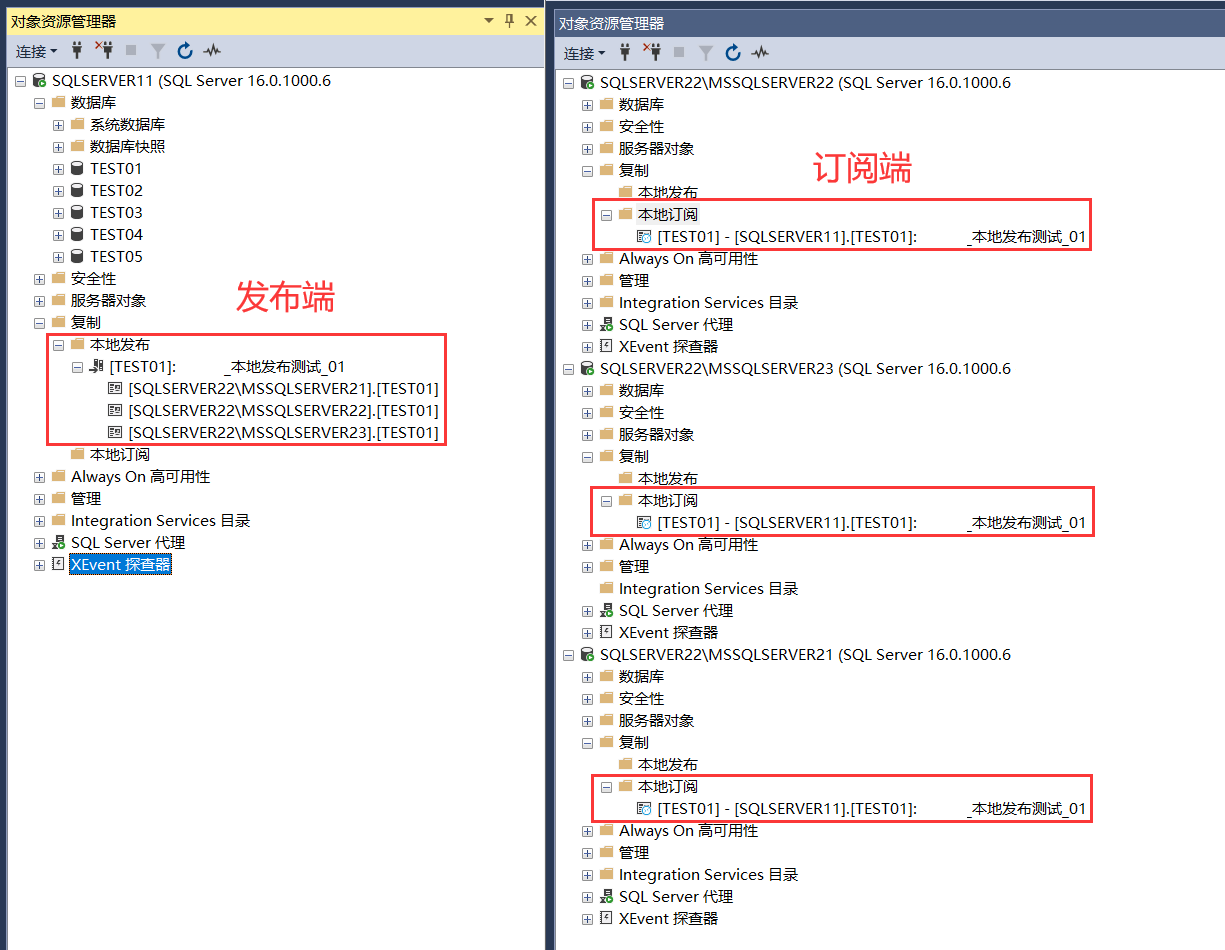The image size is (1225, 950).
Task: Click the stop square icon in SQLSERVER22 panel toolbar
Action: tap(679, 52)
